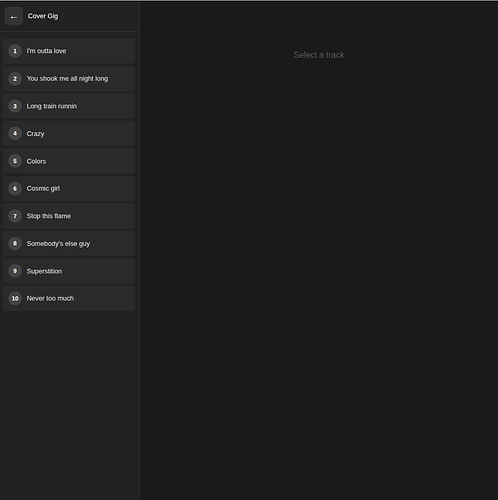The image size is (498, 500).
Task: Click the number 5 track badge
Action: pyautogui.click(x=15, y=161)
